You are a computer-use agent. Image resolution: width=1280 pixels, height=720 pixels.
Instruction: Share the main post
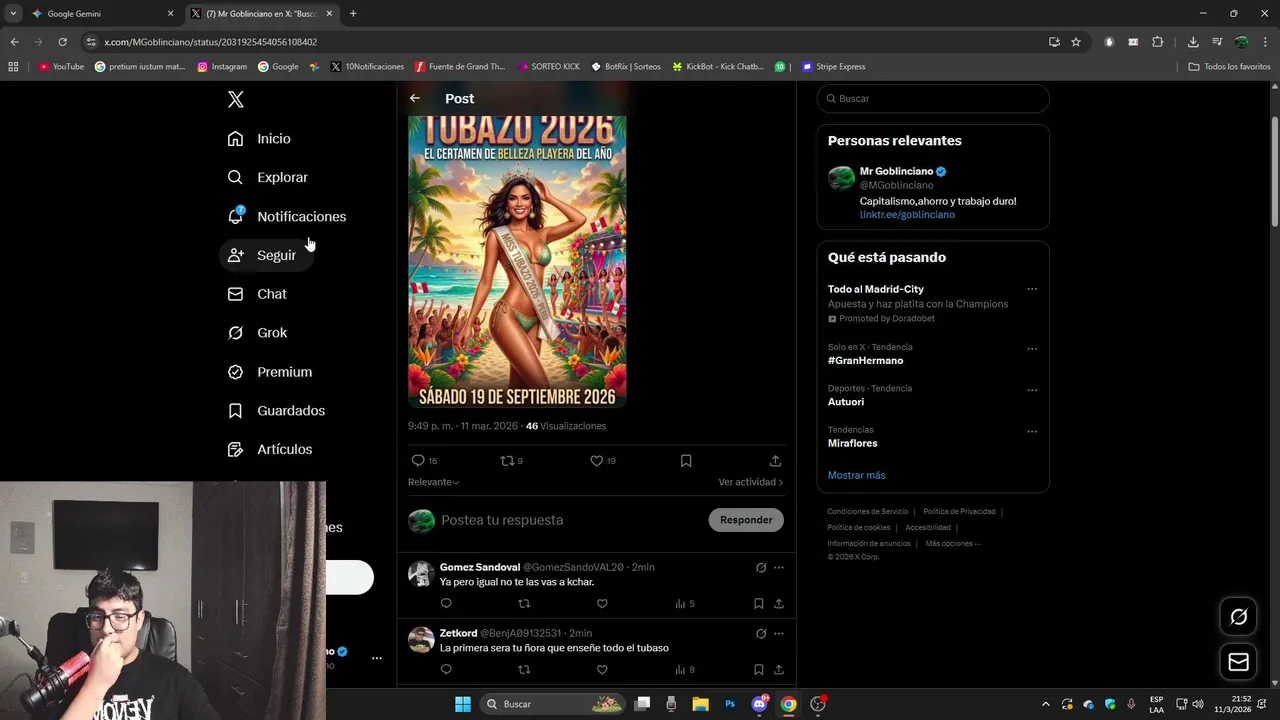775,461
